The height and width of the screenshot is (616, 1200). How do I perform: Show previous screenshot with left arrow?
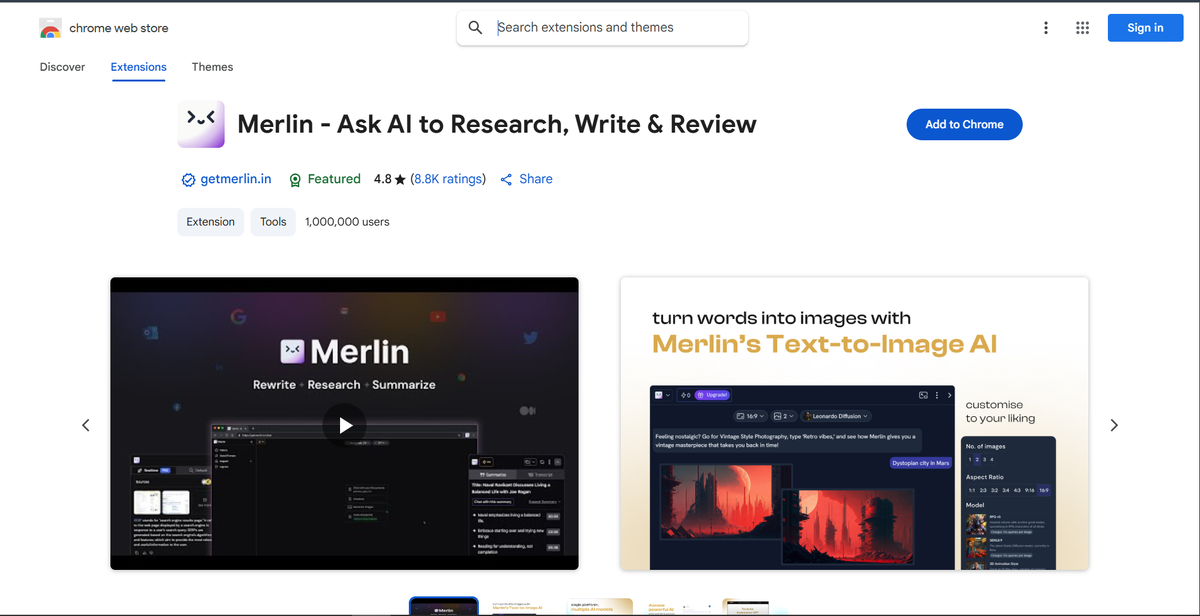pyautogui.click(x=86, y=425)
